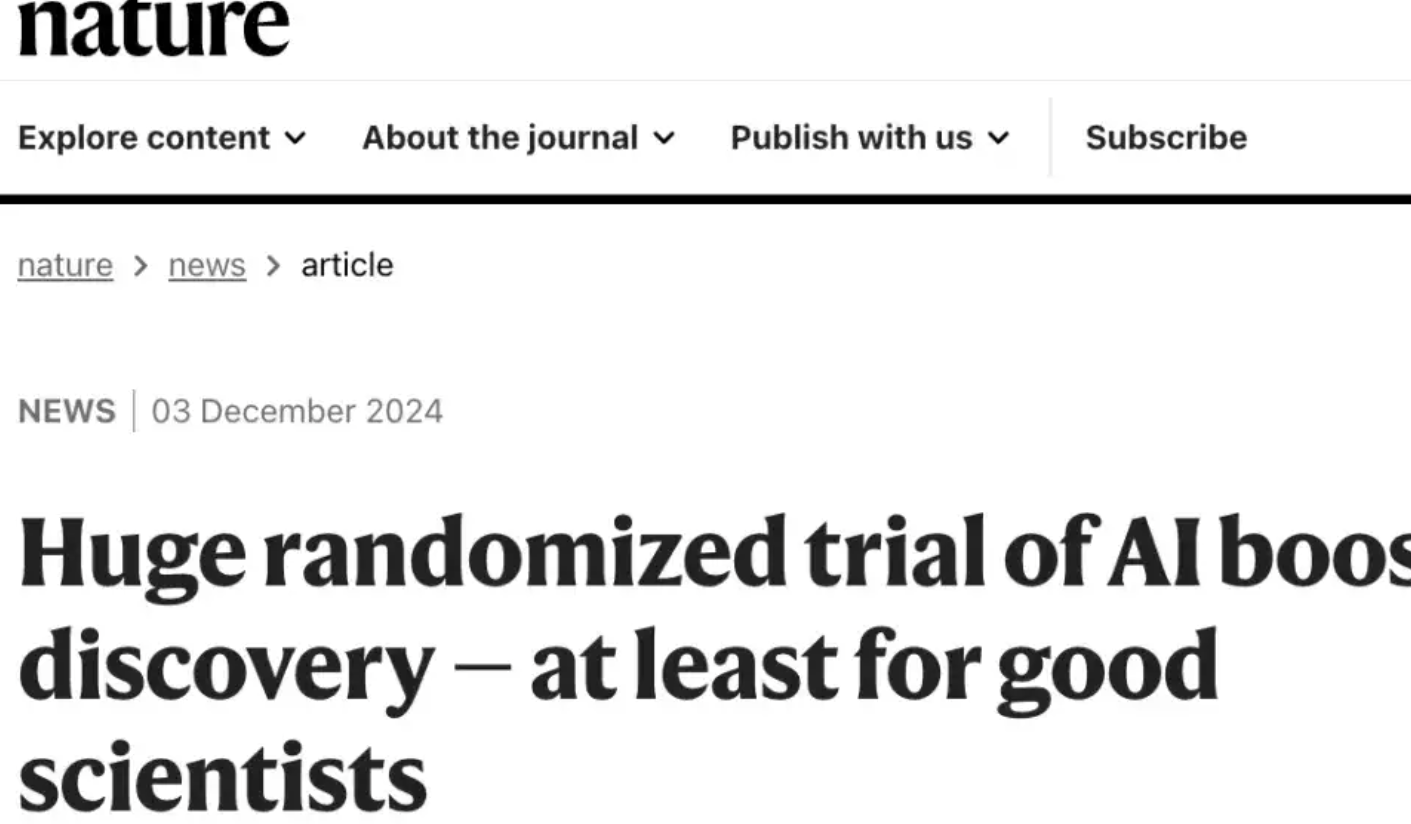Screen dimensions: 1411x824
Task: Go to the nature breadcrumb link
Action: point(65,265)
